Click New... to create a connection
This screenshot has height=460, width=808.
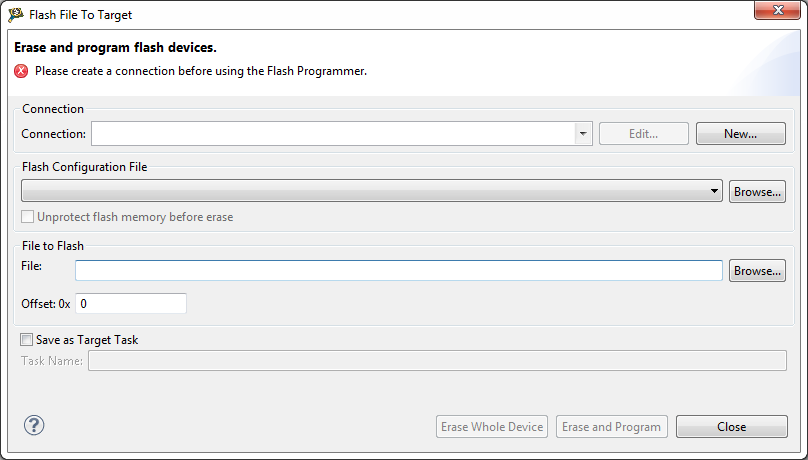tap(740, 134)
